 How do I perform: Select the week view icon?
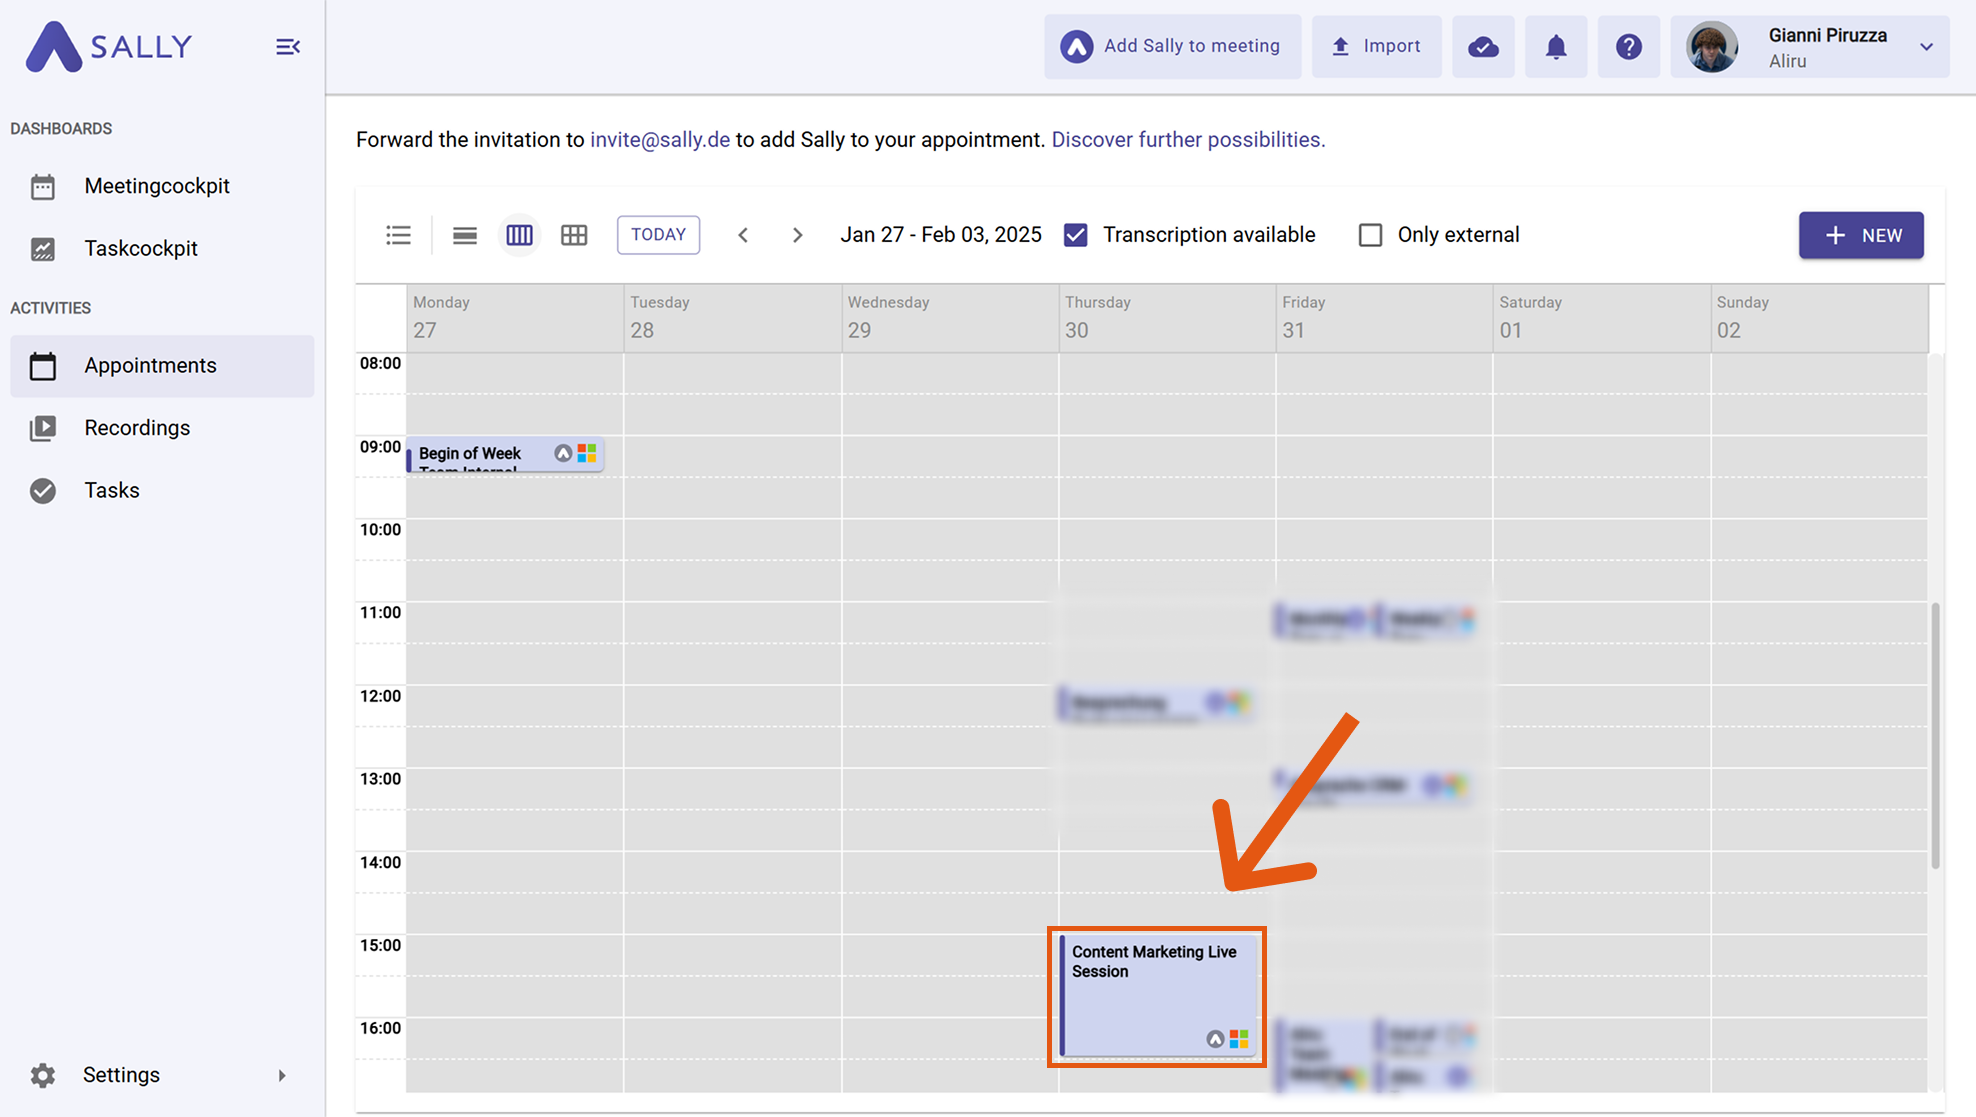519,235
